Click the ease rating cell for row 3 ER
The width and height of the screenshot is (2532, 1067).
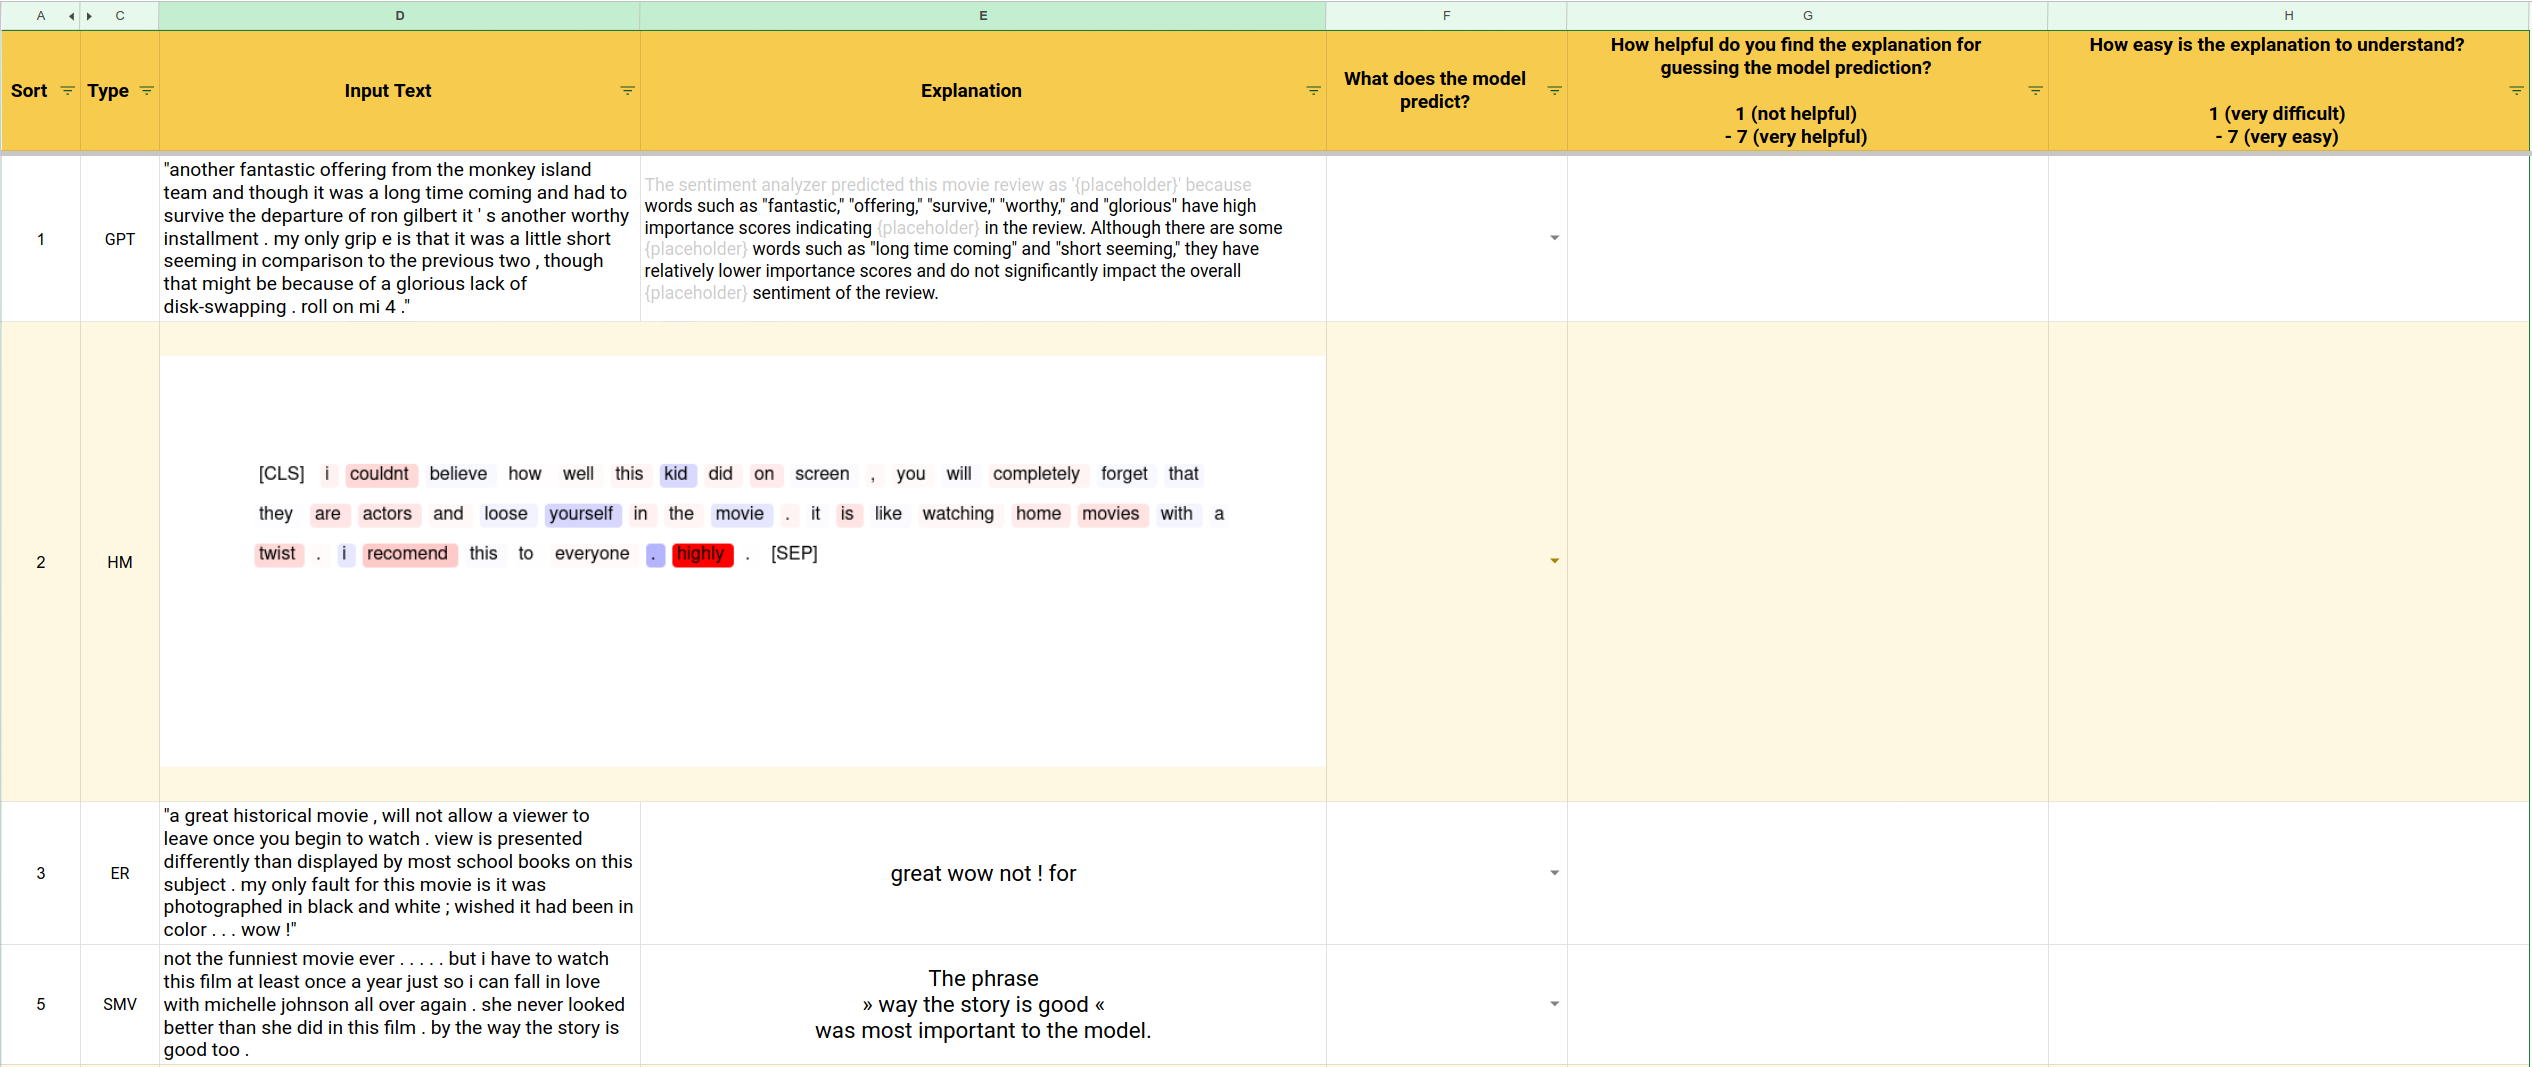pos(2288,873)
